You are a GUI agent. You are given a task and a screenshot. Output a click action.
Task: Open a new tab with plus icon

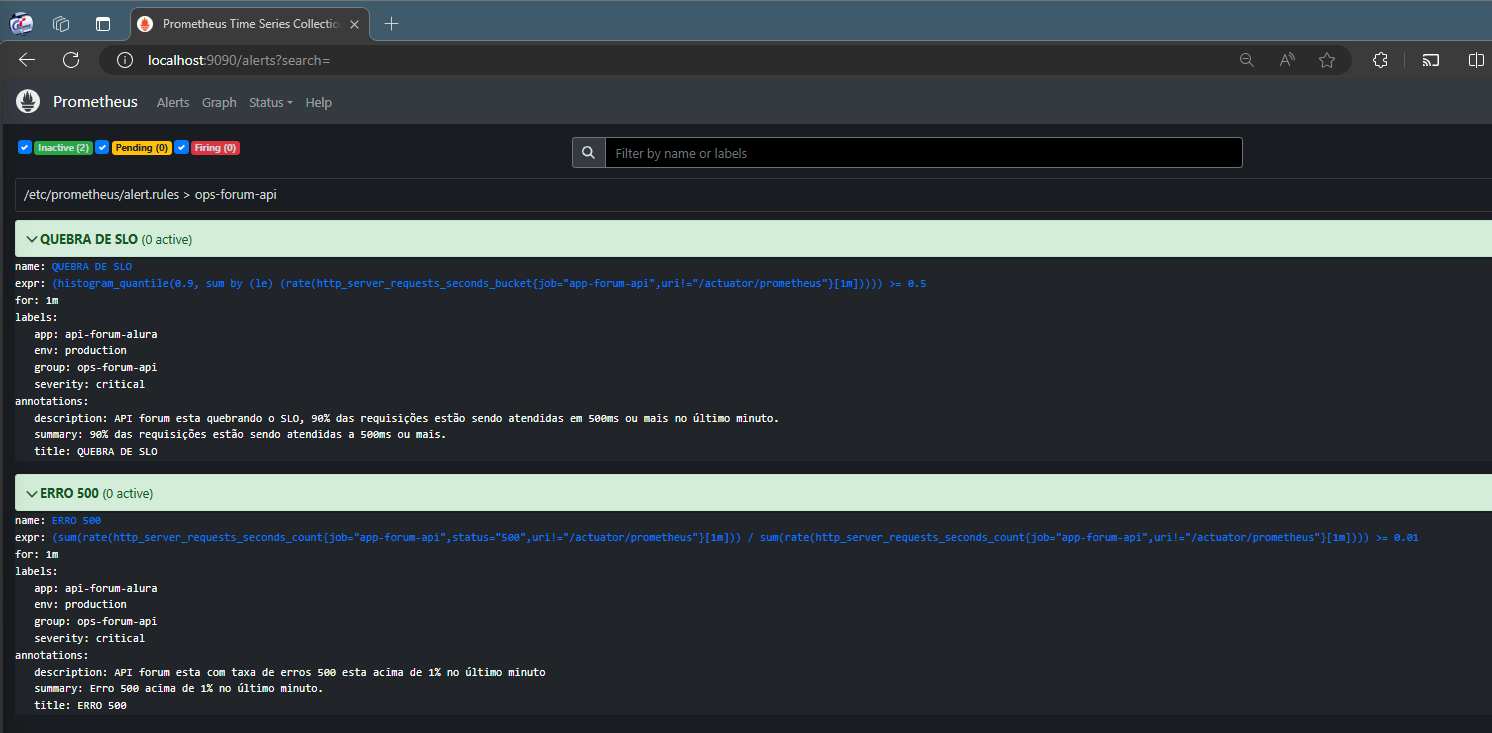point(391,23)
